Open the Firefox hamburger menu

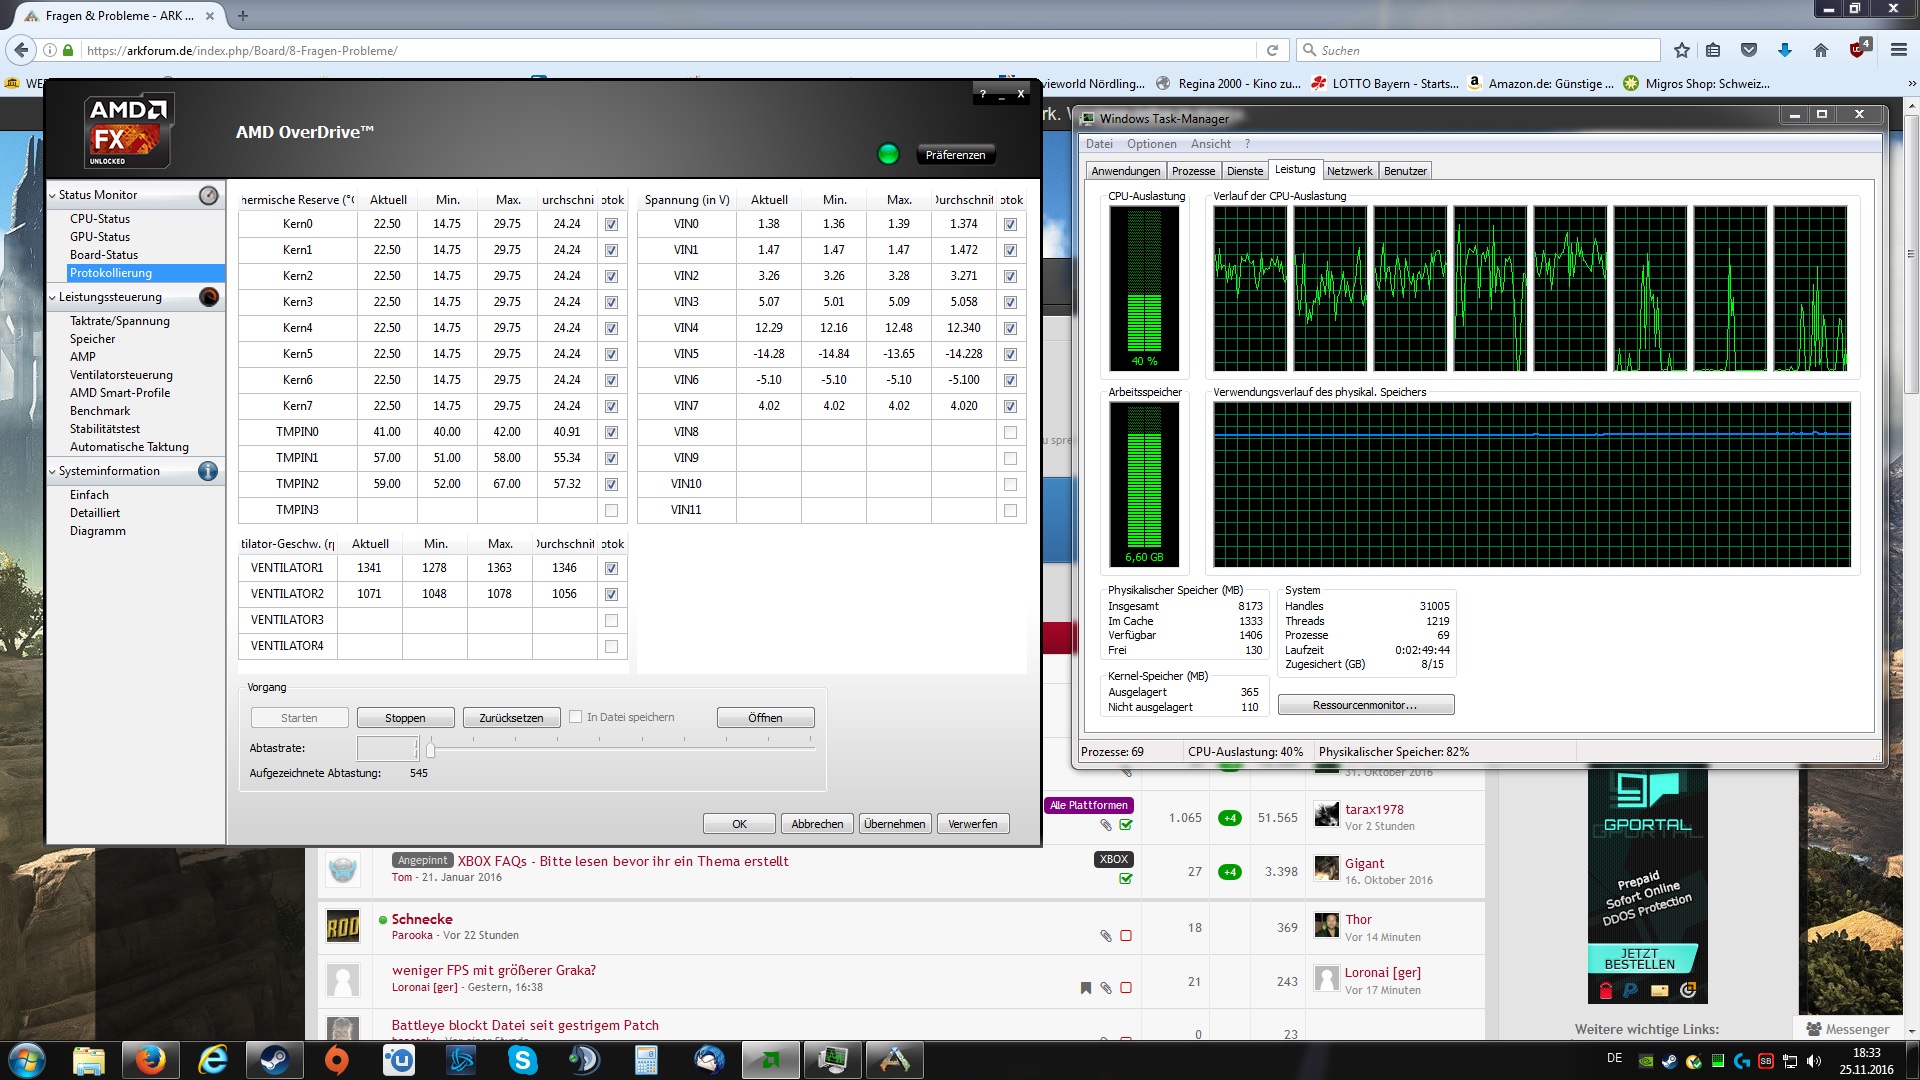coord(1899,50)
